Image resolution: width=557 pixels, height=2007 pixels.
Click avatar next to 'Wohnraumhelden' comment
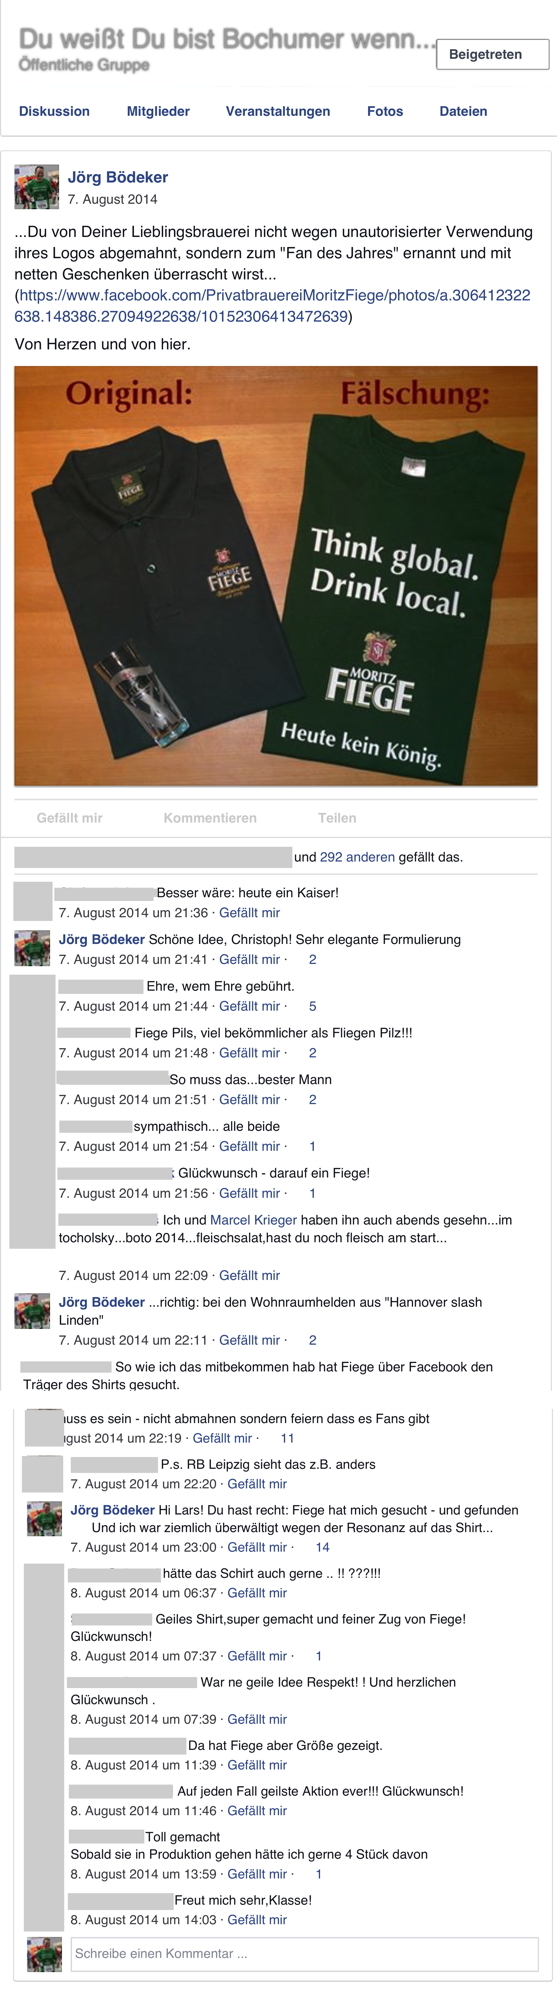pos(32,1311)
